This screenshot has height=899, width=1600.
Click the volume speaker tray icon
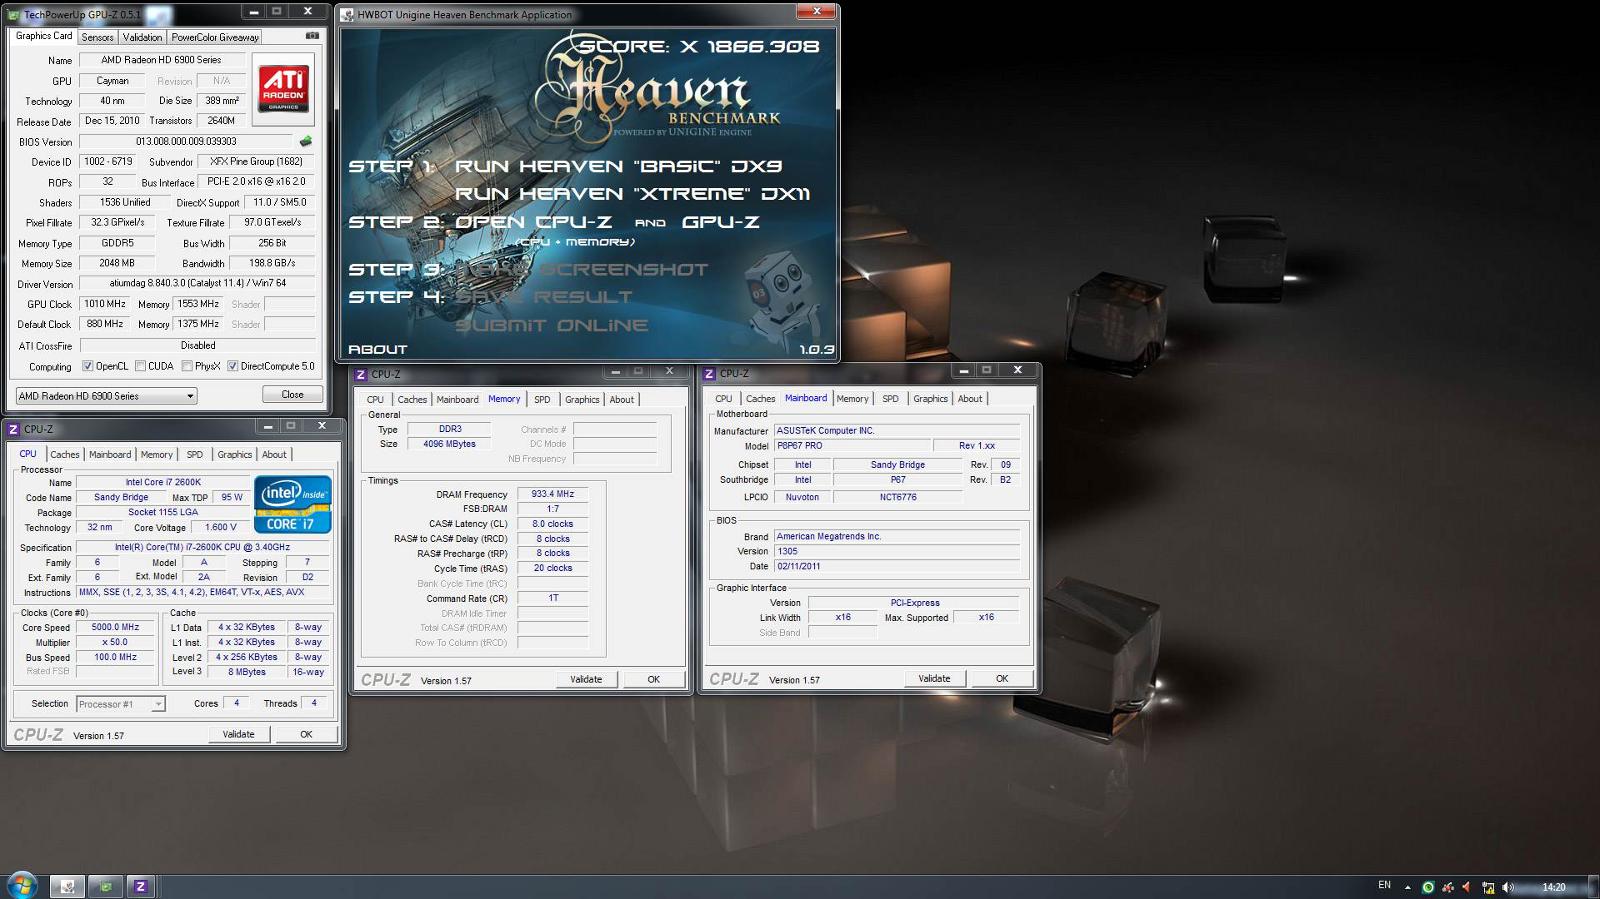pyautogui.click(x=1508, y=887)
